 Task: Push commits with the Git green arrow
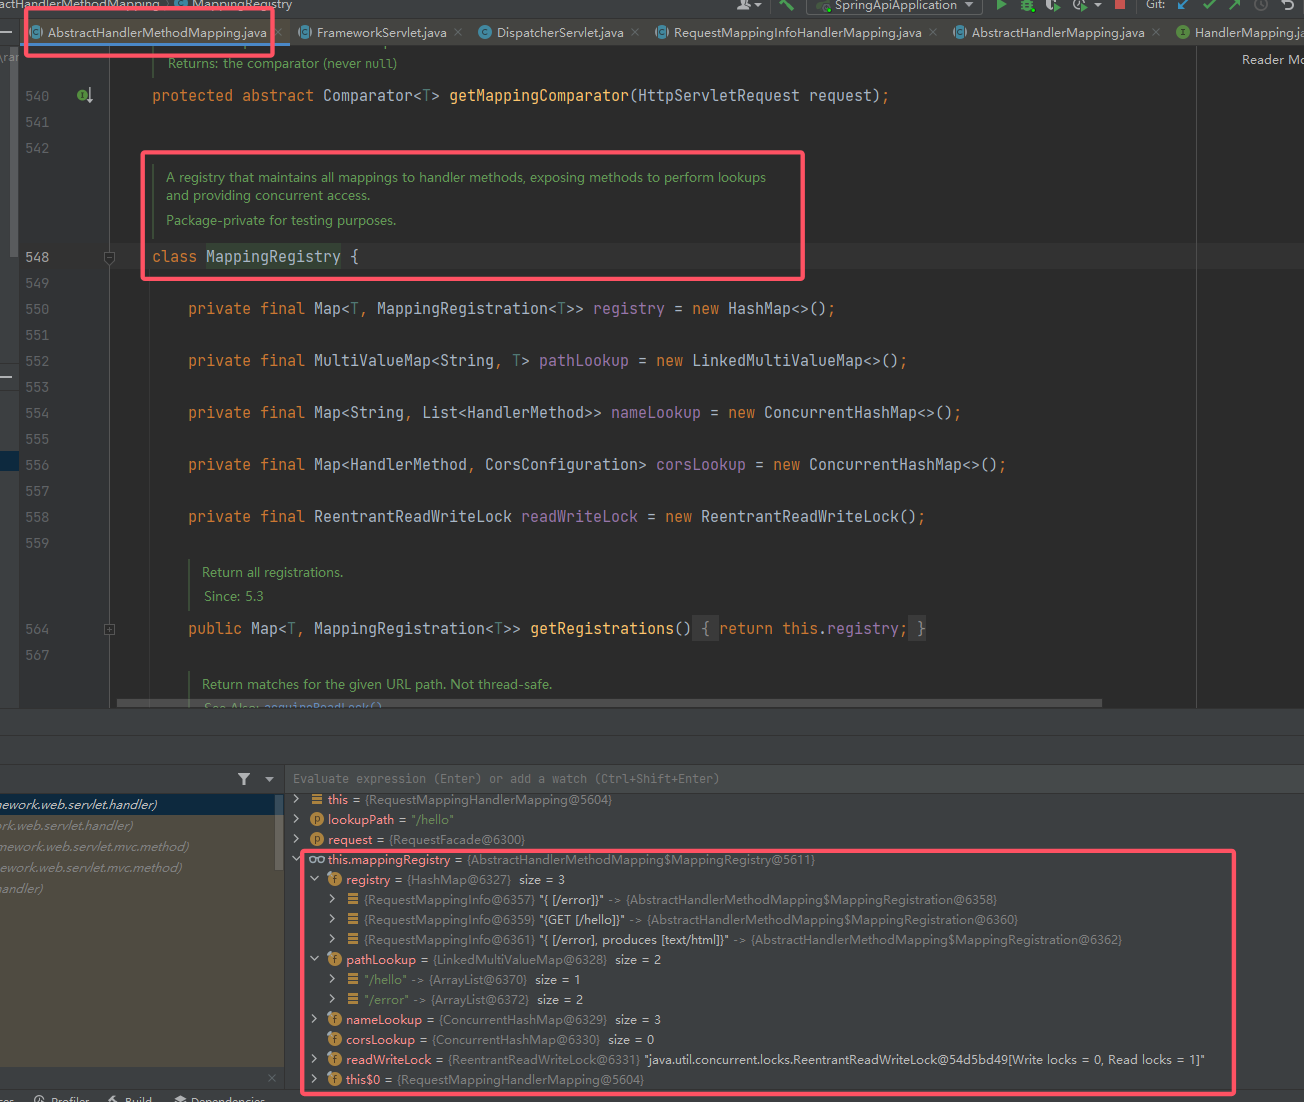click(1235, 5)
